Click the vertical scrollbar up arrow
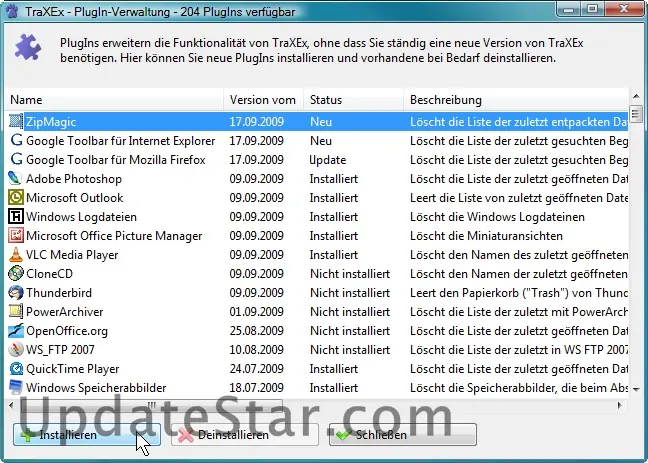648x463 pixels. [x=636, y=97]
